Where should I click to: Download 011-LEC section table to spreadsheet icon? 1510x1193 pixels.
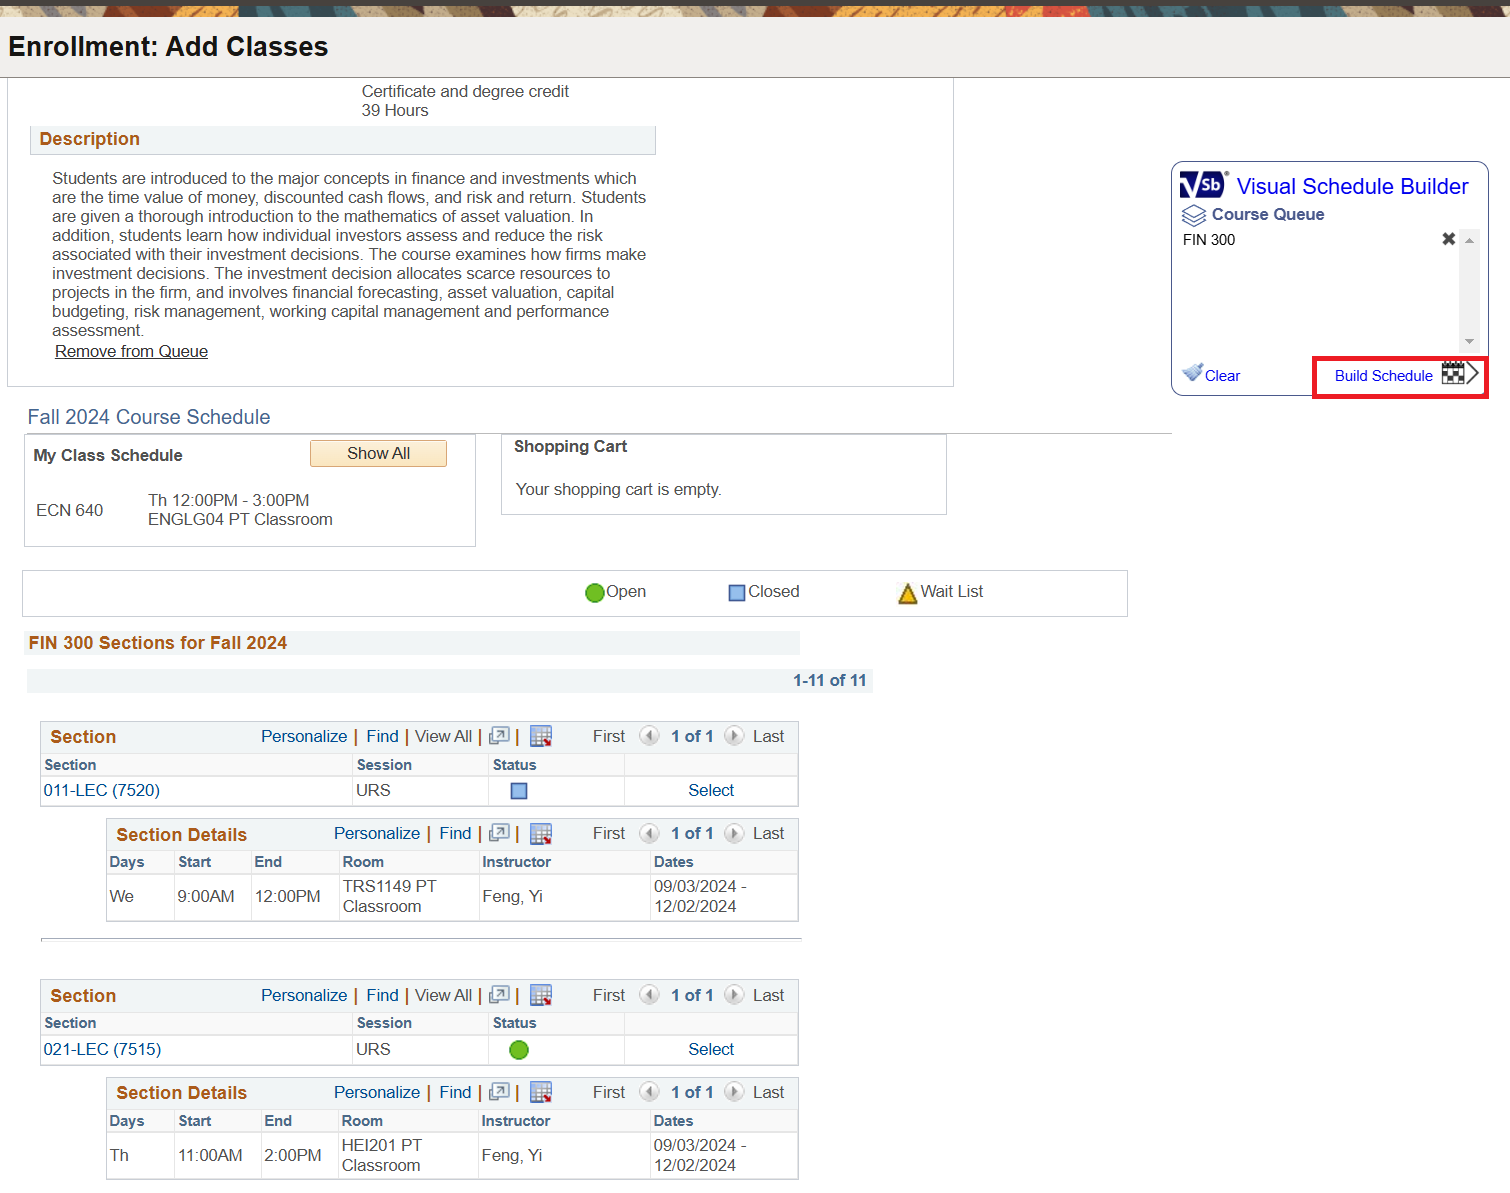click(541, 736)
